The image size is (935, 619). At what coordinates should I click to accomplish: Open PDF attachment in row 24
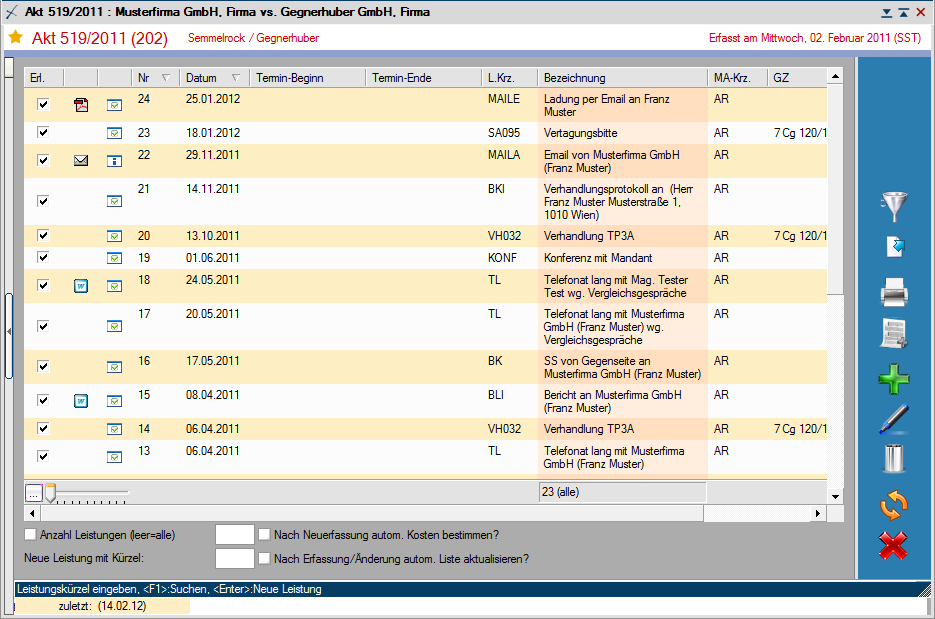pos(82,104)
